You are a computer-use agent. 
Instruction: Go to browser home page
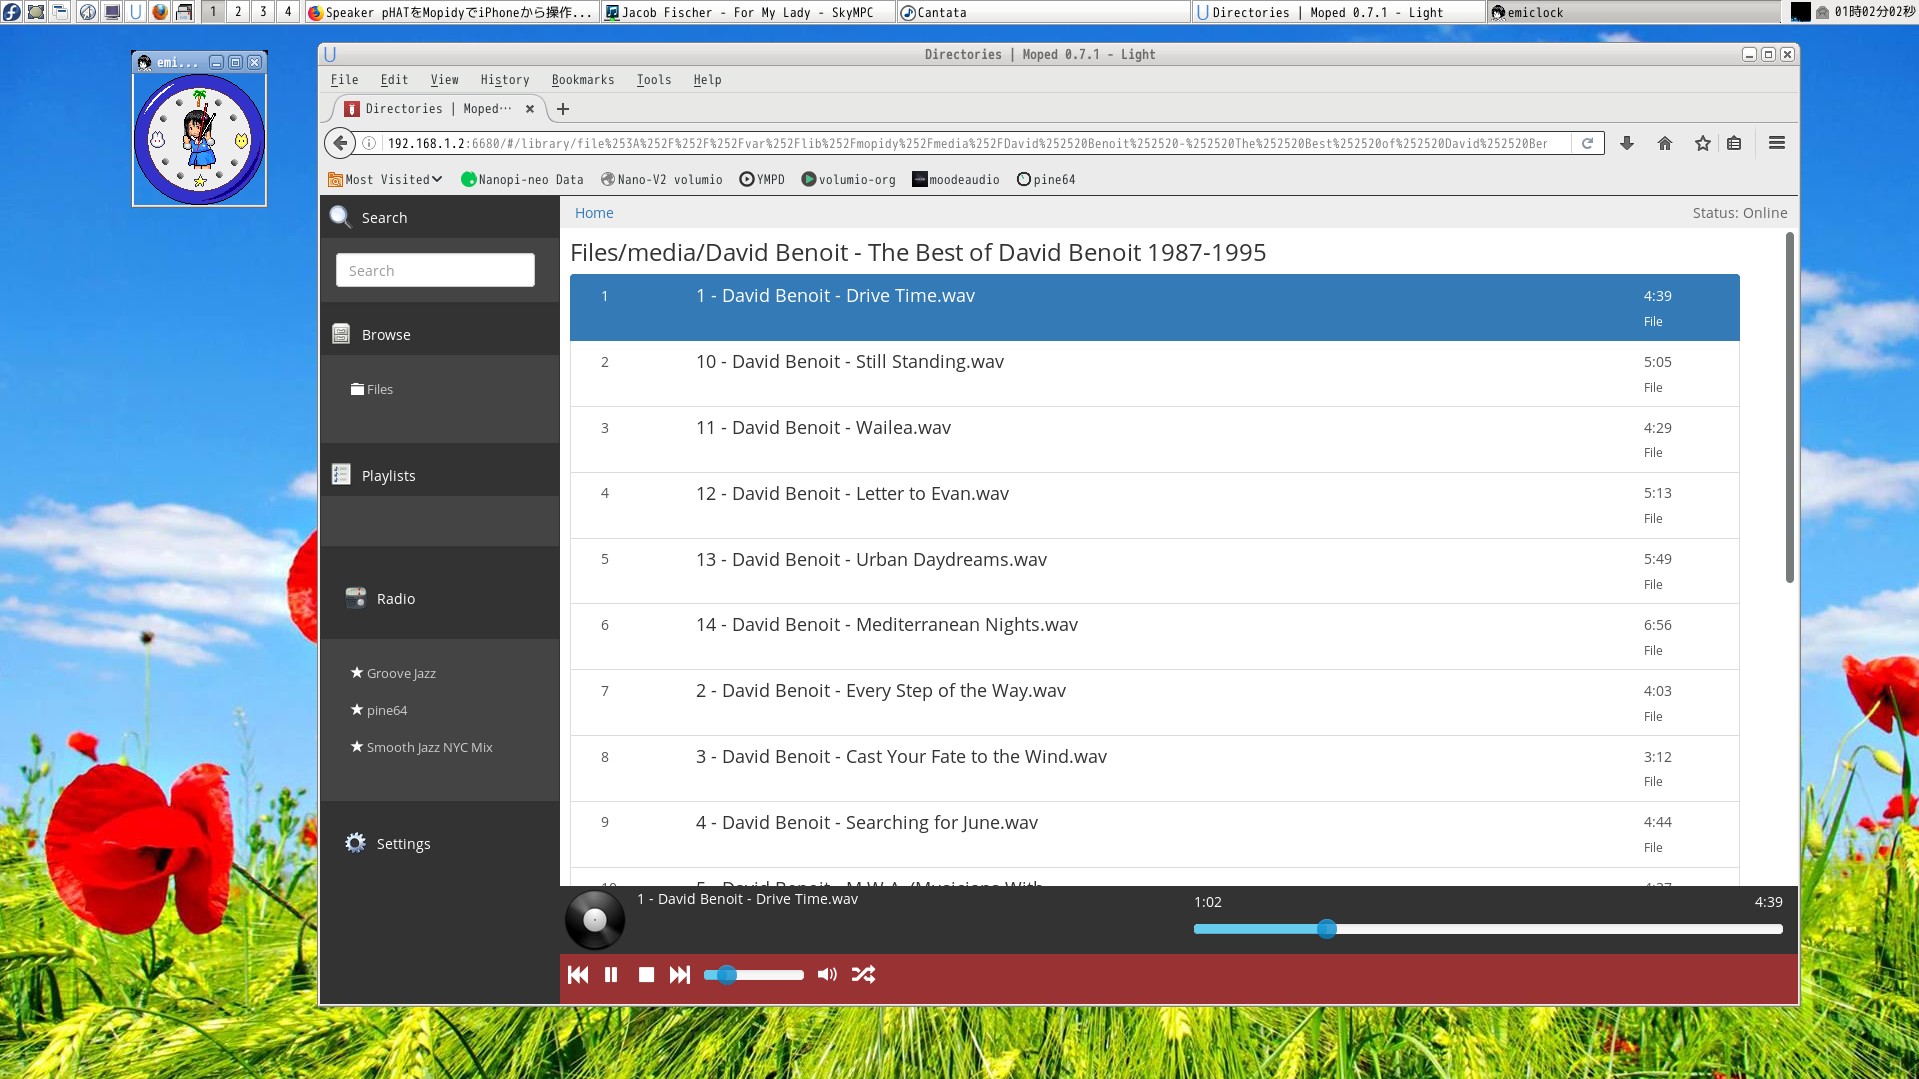point(1664,143)
